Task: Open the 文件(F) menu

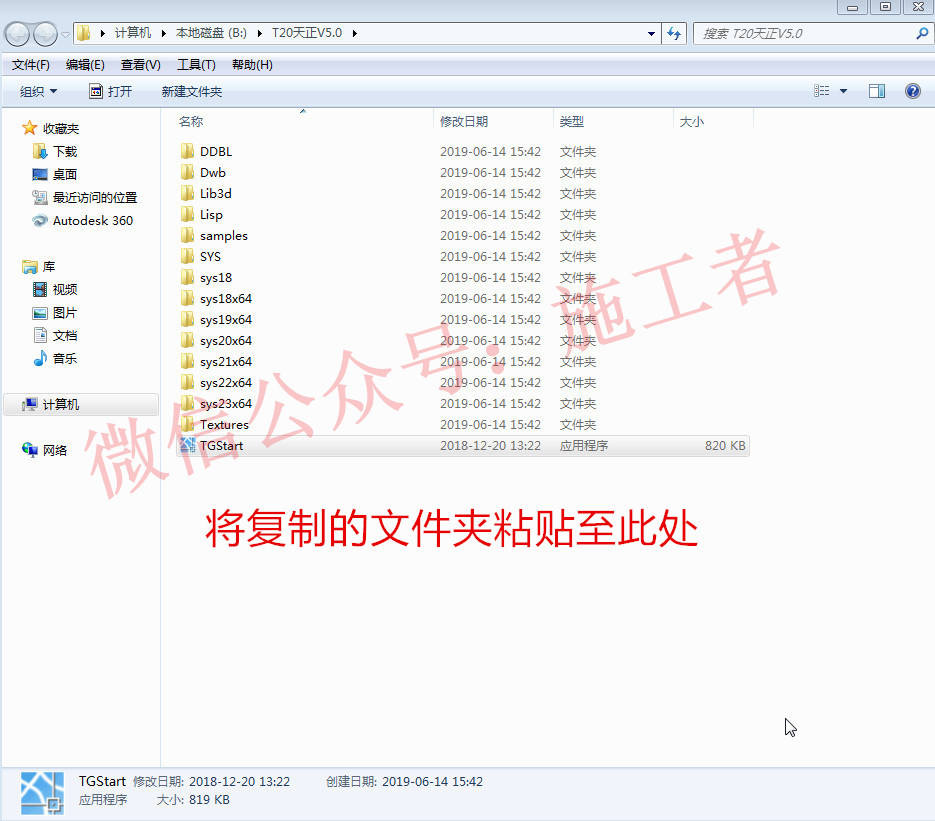Action: click(x=30, y=64)
